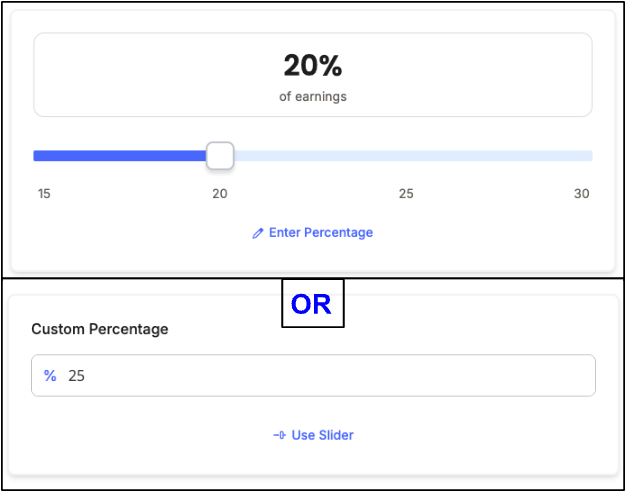Focus the Custom Percentage input field
The image size is (626, 492).
(313, 375)
